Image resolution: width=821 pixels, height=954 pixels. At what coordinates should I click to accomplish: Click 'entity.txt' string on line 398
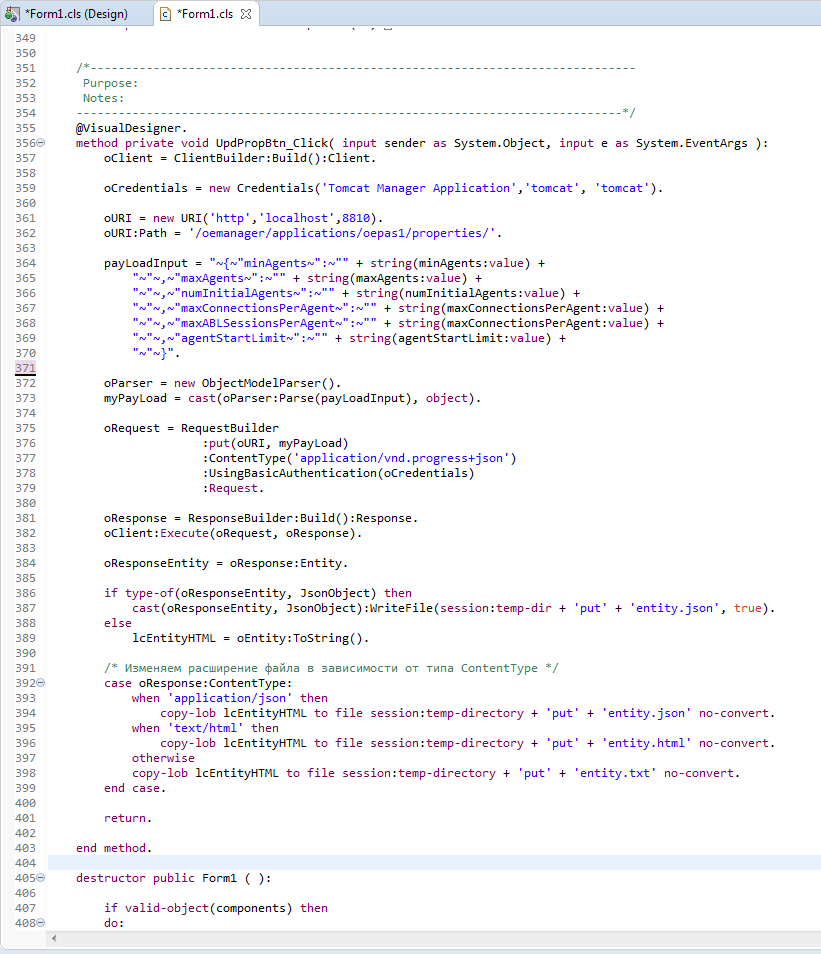point(614,773)
